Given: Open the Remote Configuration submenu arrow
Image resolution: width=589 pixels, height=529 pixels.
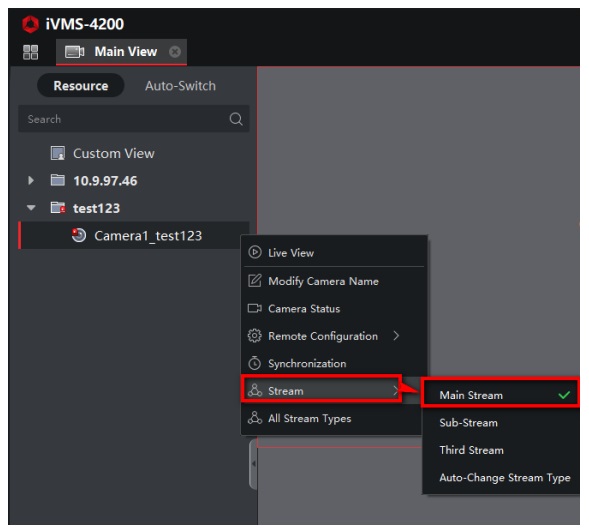Looking at the screenshot, I should pyautogui.click(x=396, y=336).
